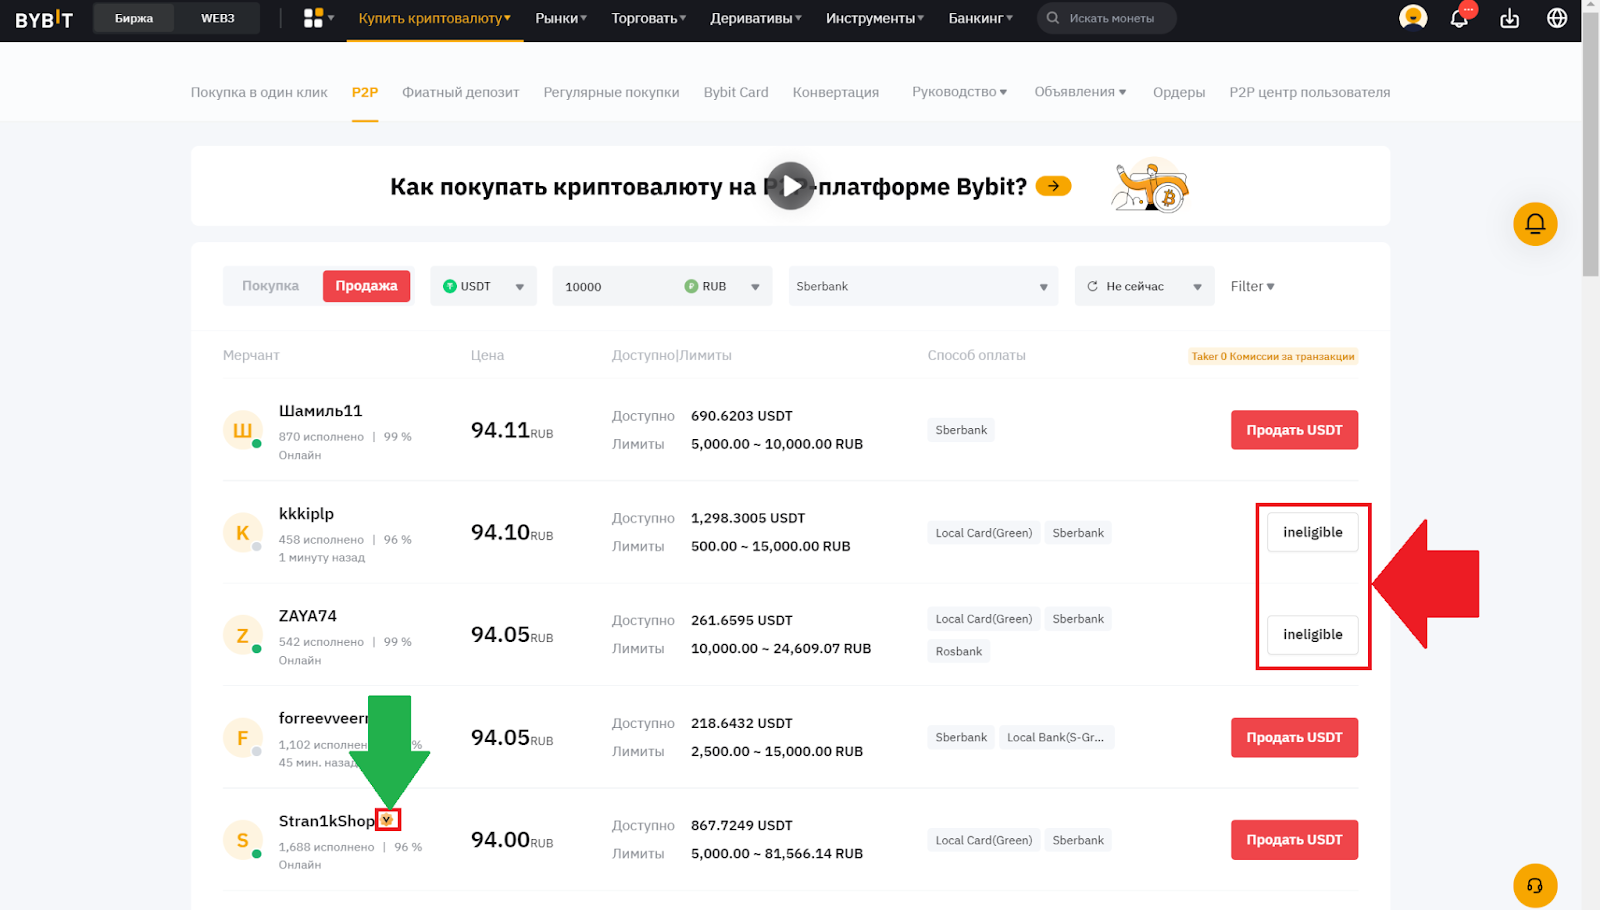
Task: Switch to the Биржа mode
Action: tap(134, 18)
